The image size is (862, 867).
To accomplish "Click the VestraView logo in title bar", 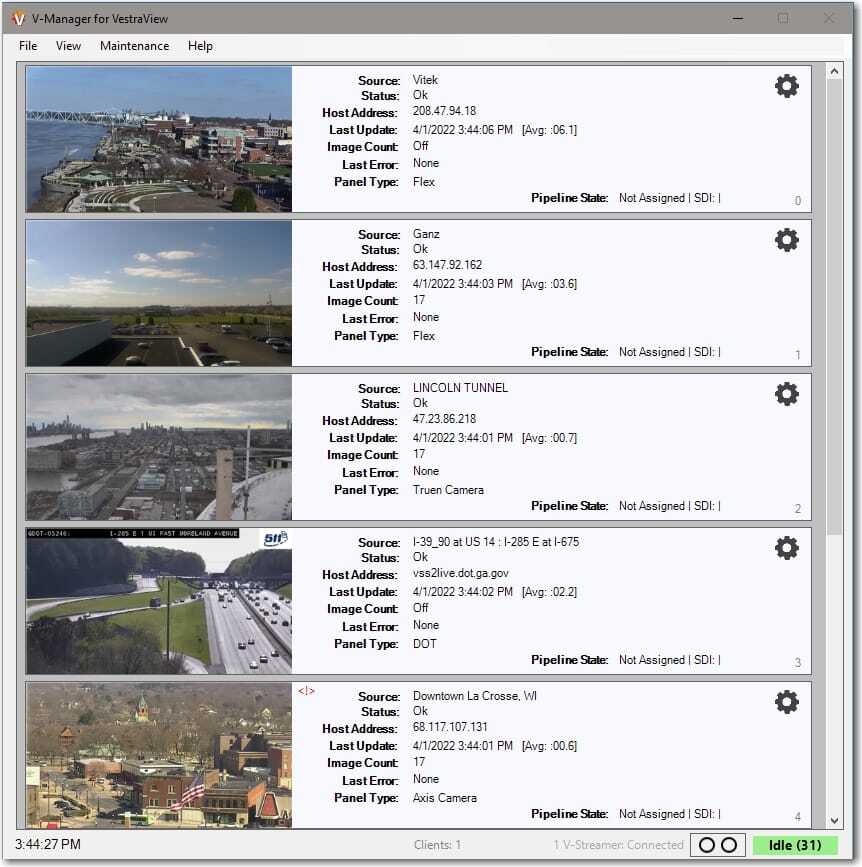I will pyautogui.click(x=18, y=19).
